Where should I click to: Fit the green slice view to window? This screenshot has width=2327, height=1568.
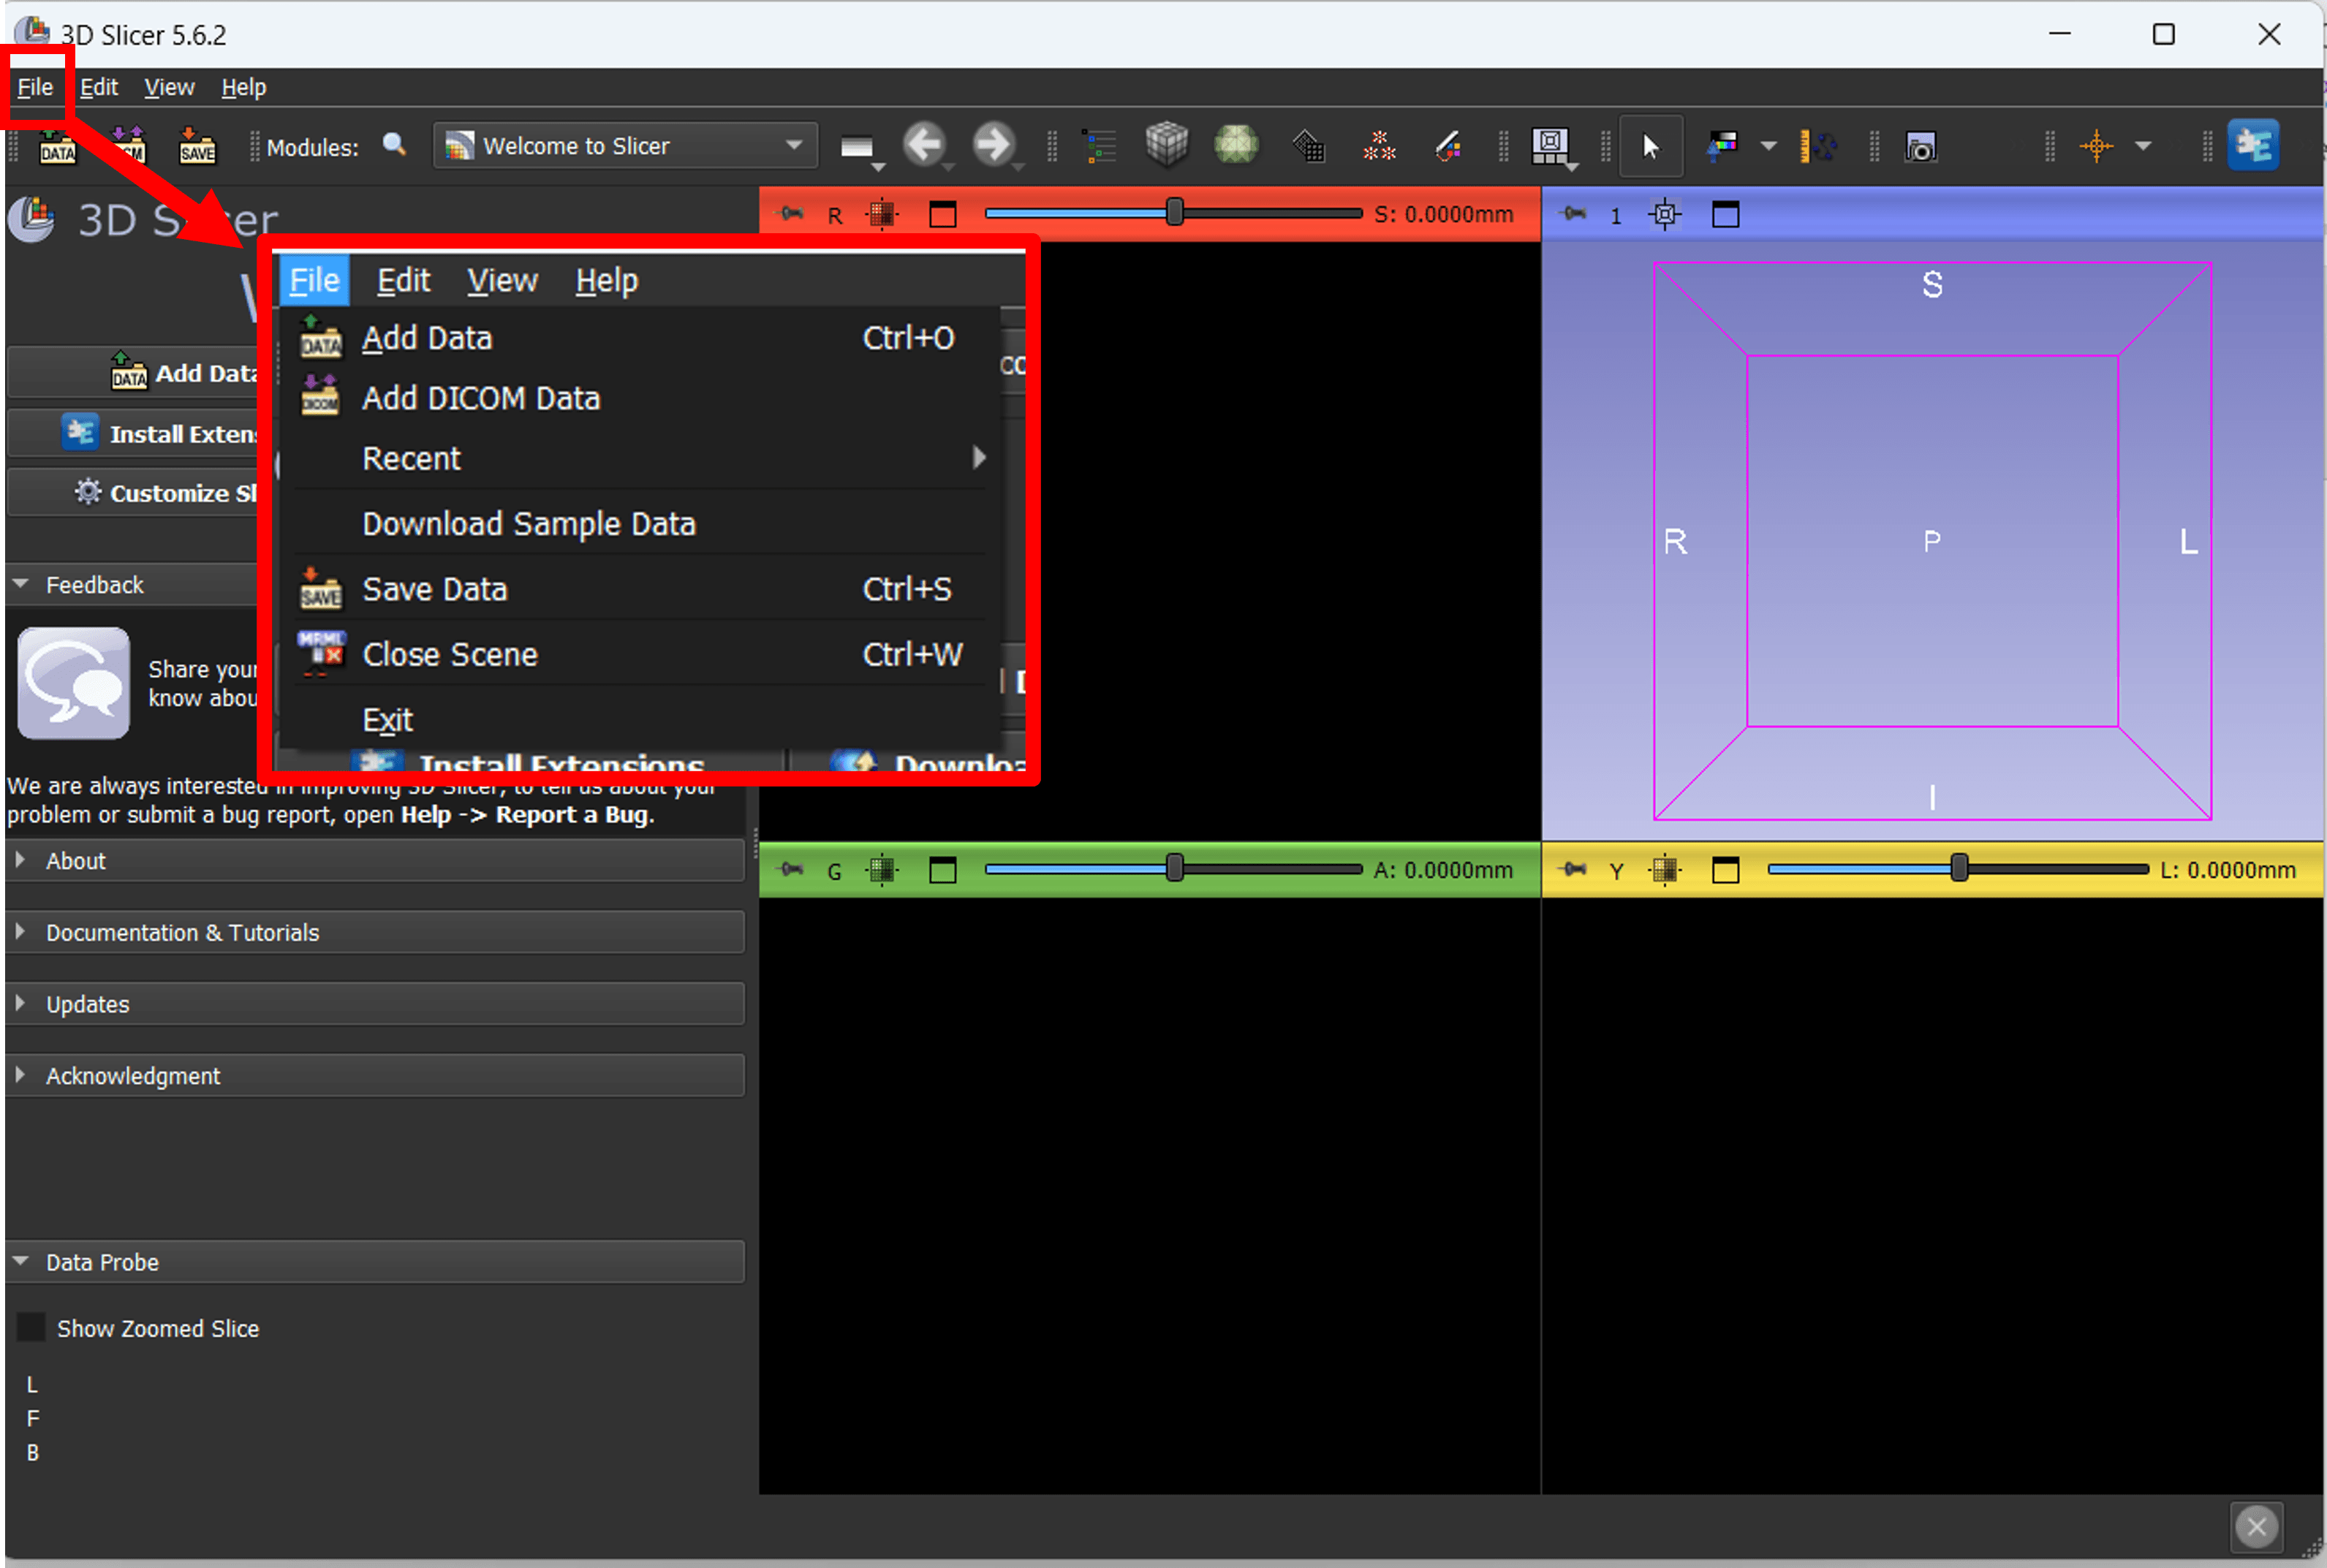882,871
